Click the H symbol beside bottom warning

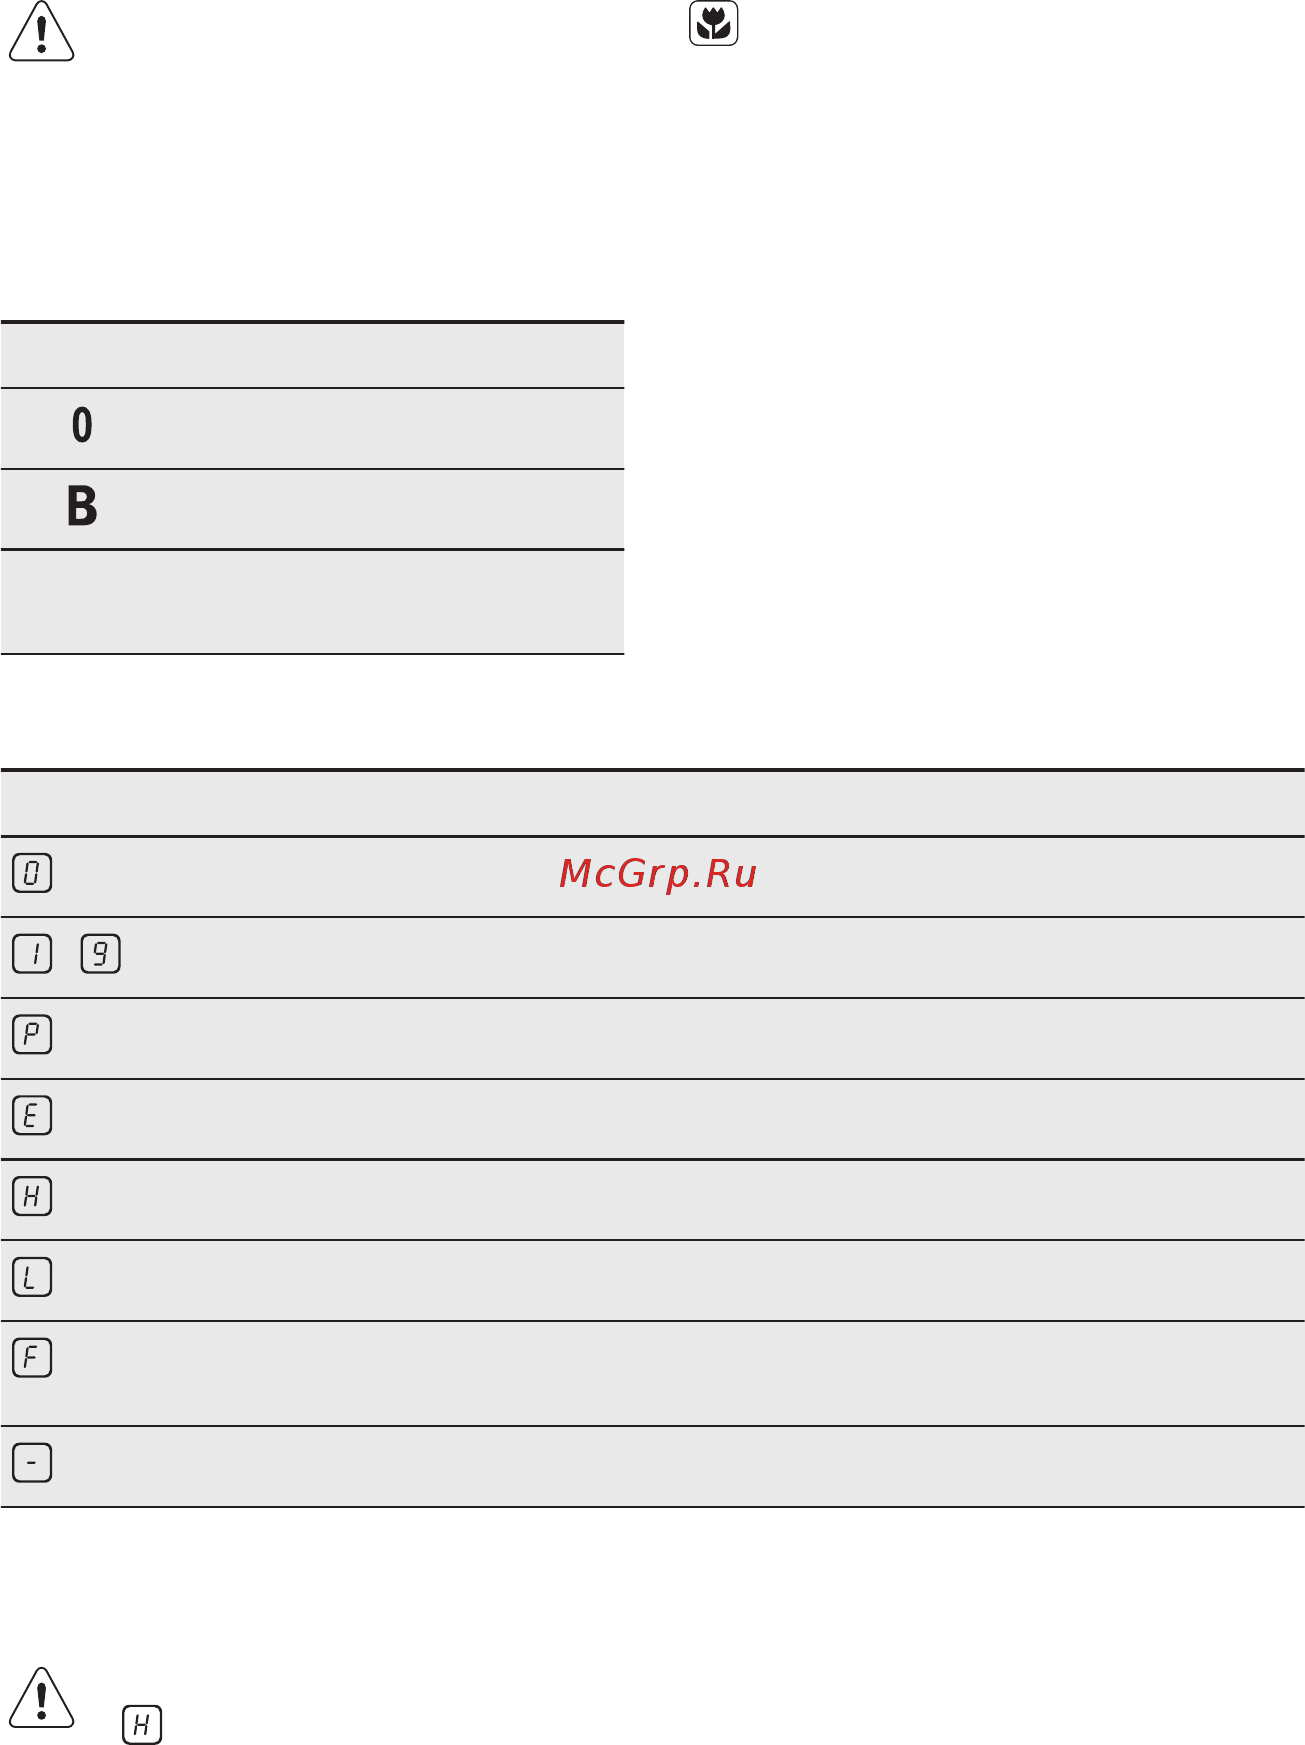coord(142,1725)
